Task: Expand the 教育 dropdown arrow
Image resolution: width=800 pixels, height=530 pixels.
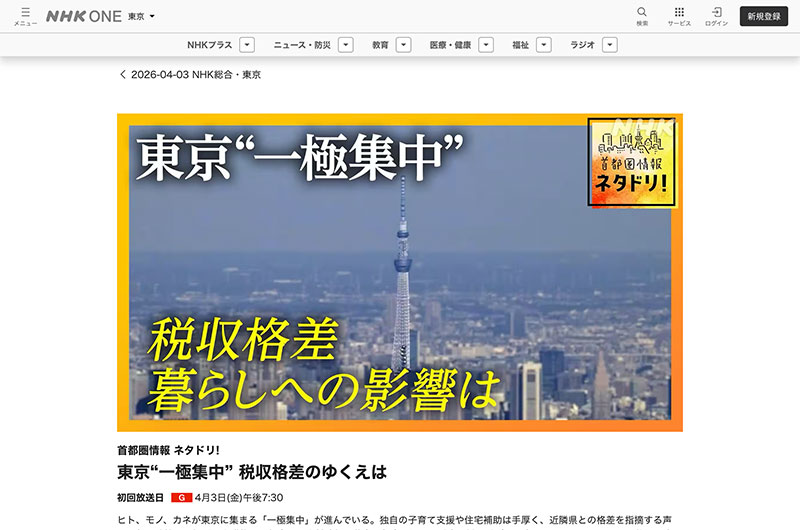Action: coord(404,45)
